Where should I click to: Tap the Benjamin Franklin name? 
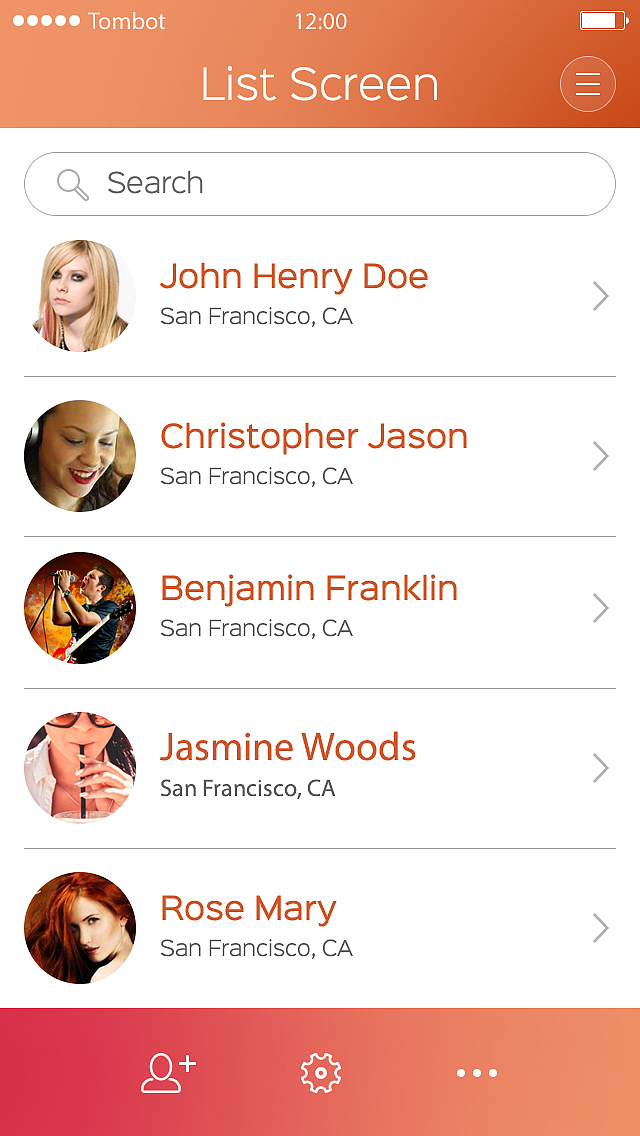309,588
